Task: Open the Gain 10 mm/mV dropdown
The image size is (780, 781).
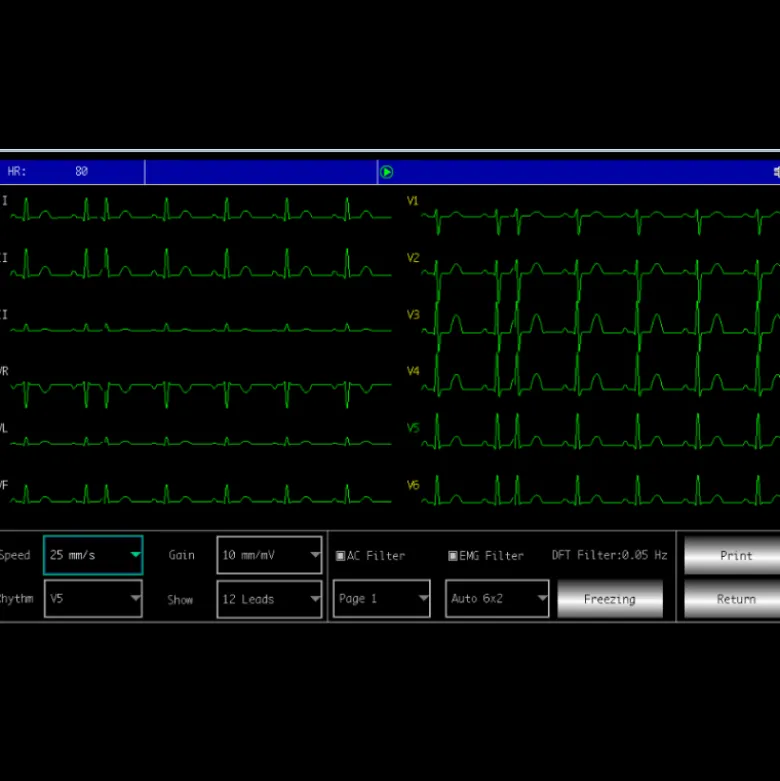Action: tap(269, 555)
